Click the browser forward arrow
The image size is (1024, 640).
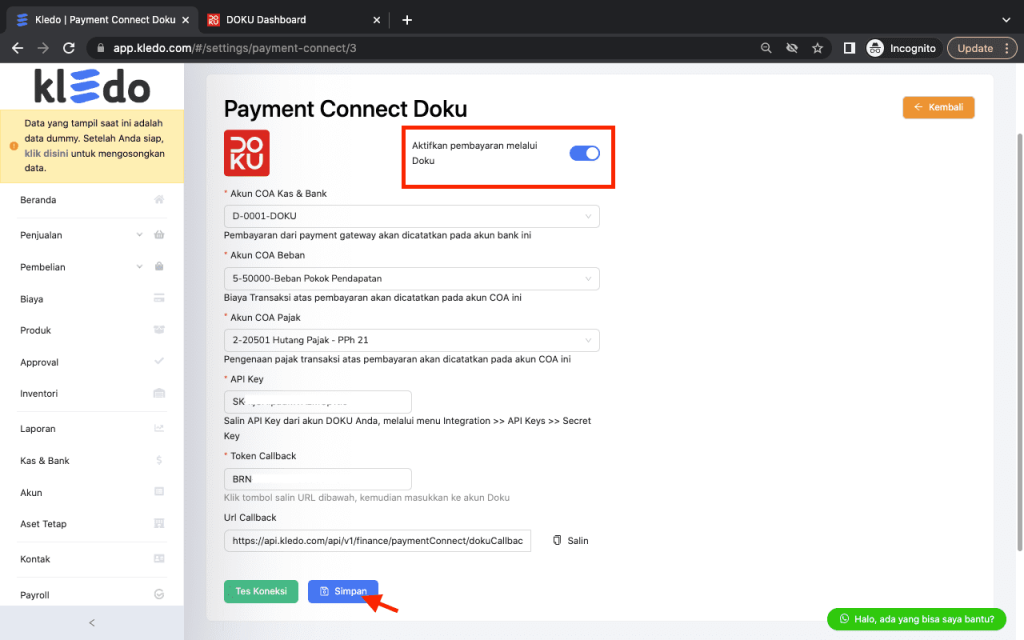[43, 48]
